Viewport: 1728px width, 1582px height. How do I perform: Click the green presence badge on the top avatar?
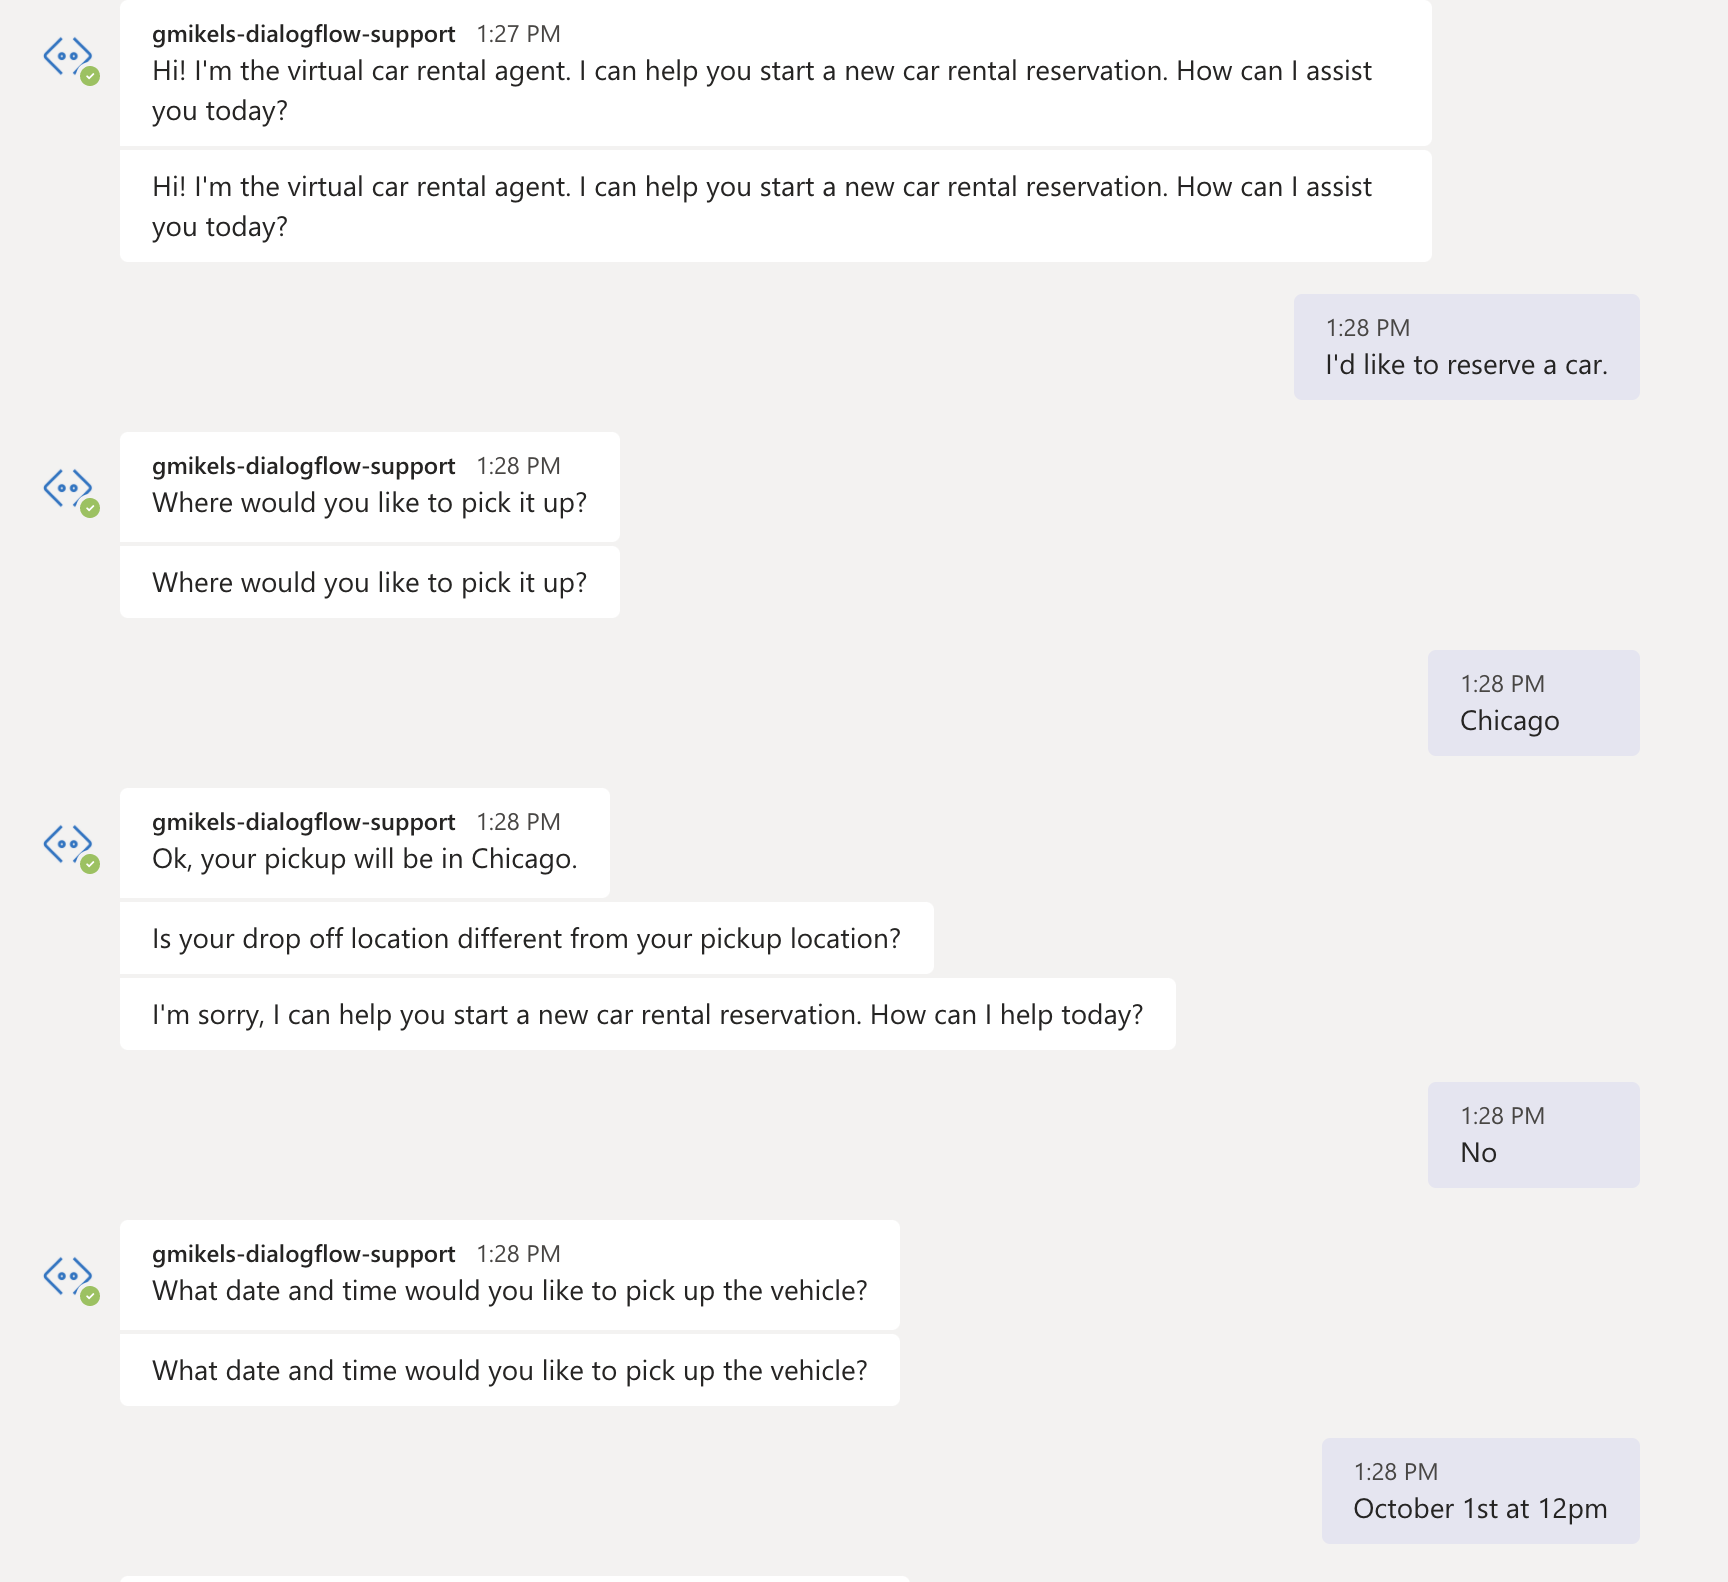click(x=89, y=78)
